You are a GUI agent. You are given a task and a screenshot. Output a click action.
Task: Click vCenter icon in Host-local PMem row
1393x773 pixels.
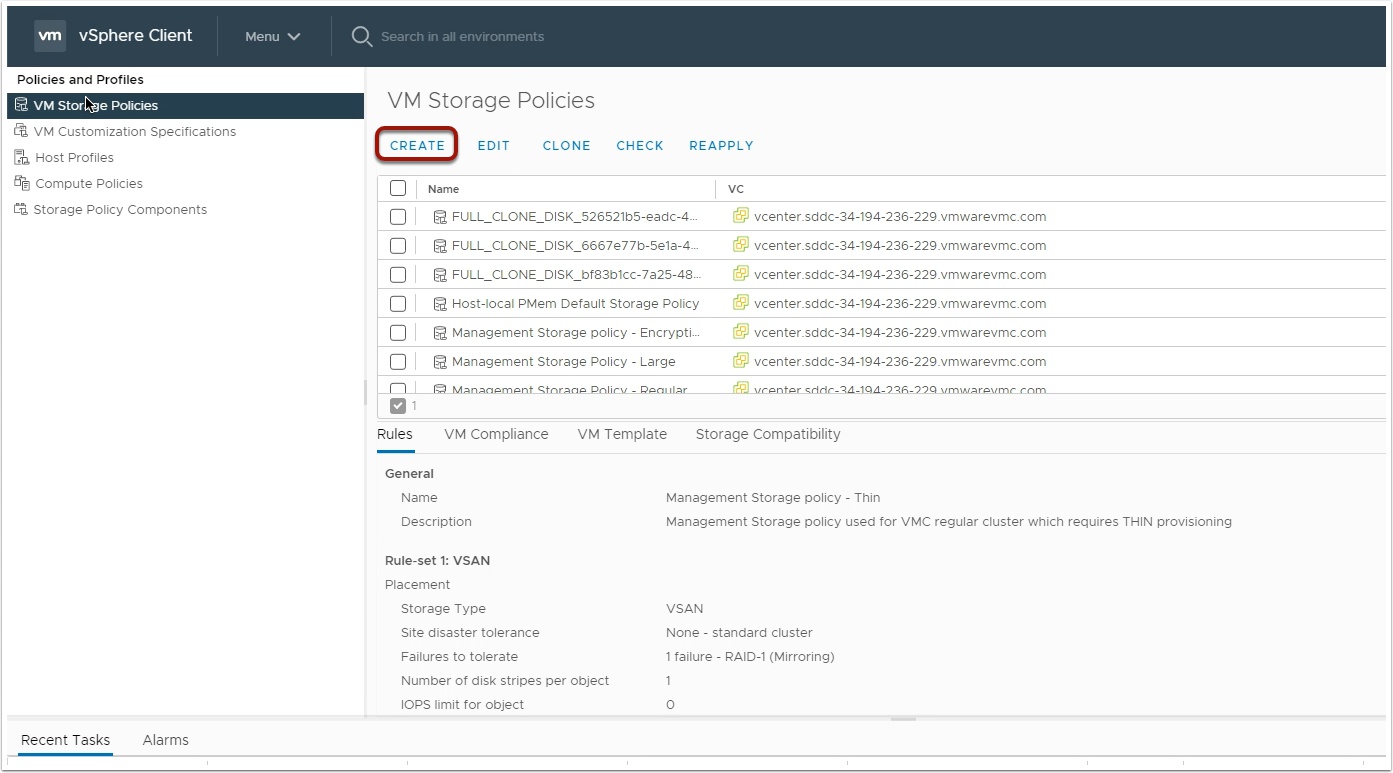(x=741, y=303)
